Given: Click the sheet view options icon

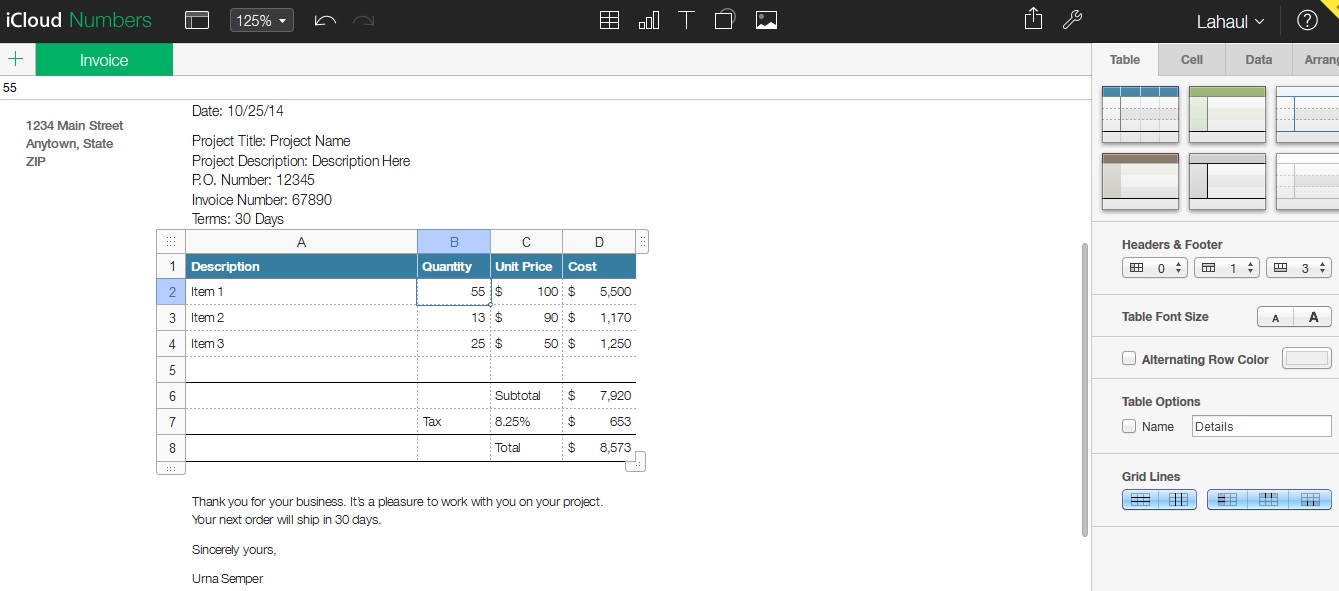Looking at the screenshot, I should coord(197,20).
